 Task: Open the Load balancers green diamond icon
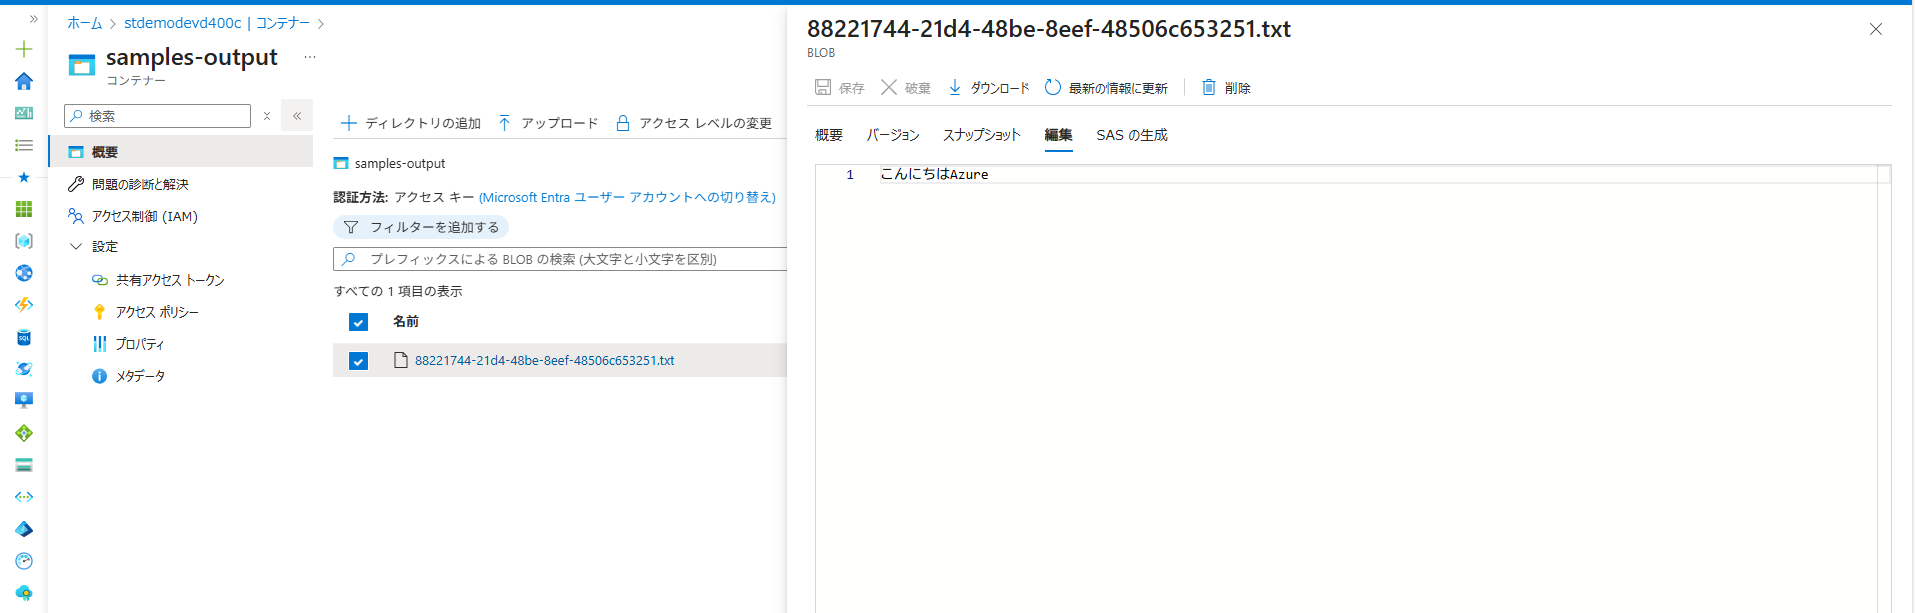coord(24,433)
